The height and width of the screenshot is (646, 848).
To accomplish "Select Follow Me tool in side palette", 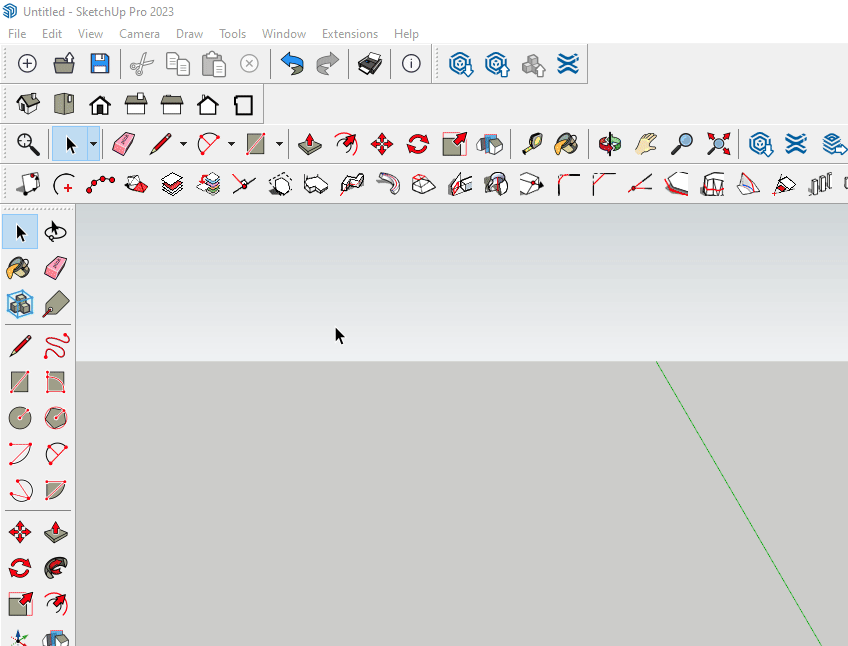I will pyautogui.click(x=56, y=568).
